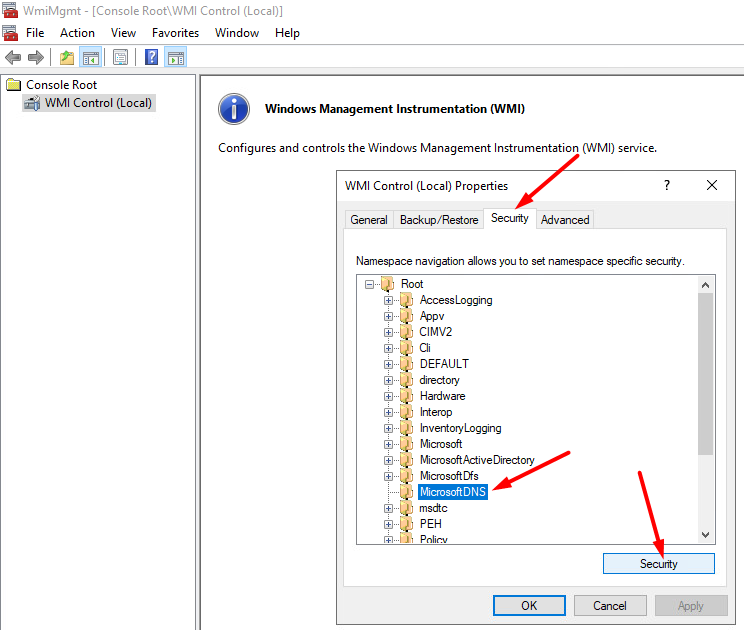The width and height of the screenshot is (744, 630).
Task: Collapse the Root namespace node
Action: [x=369, y=284]
